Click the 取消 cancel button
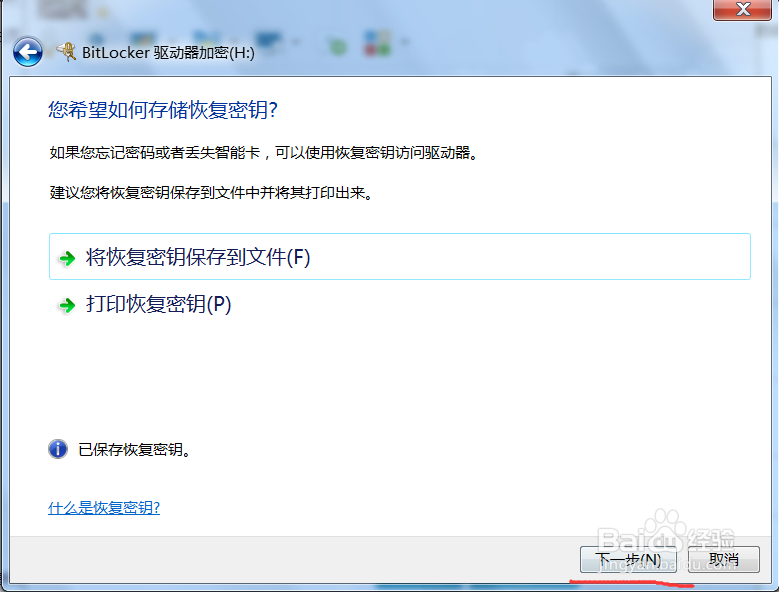Screen dimensions: 779x592 [723, 560]
